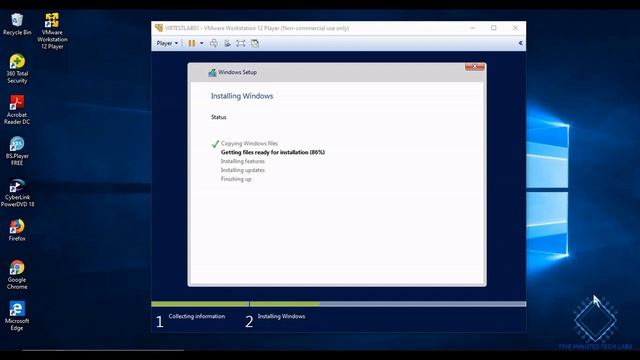Open Recycle Bin desktop icon
This screenshot has width=640, height=360.
(x=17, y=24)
